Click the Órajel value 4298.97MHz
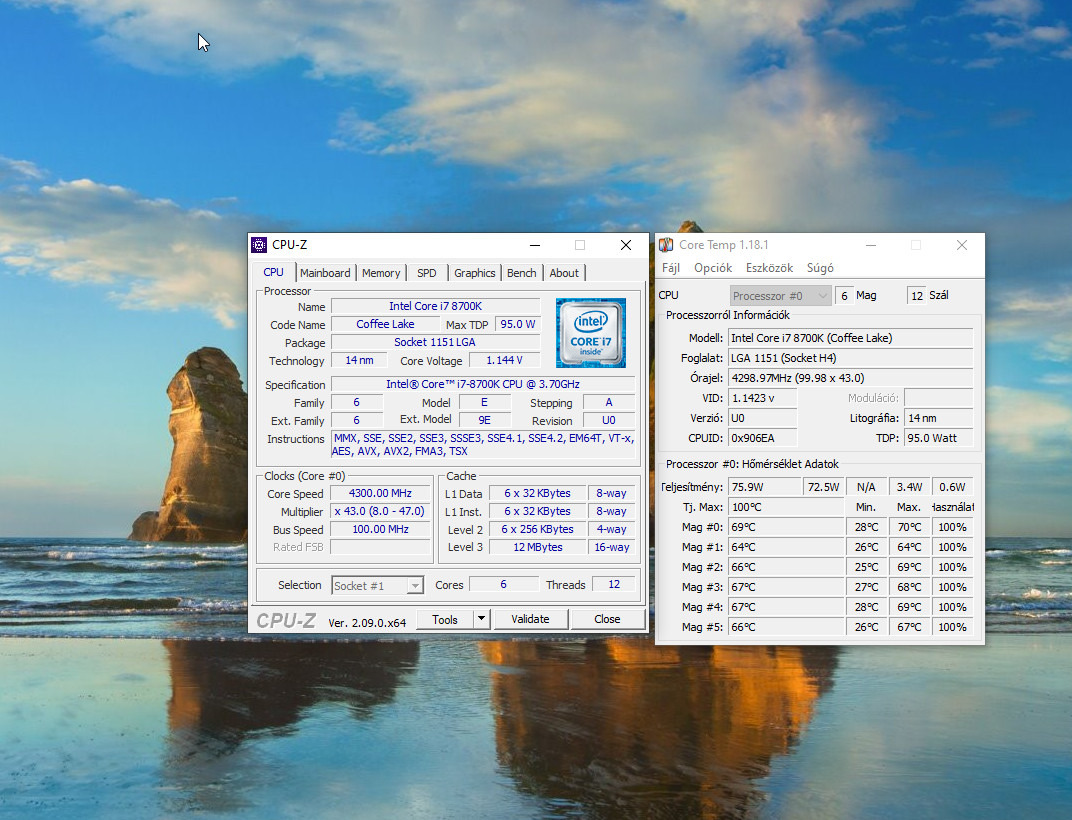The height and width of the screenshot is (820, 1072). tap(850, 378)
